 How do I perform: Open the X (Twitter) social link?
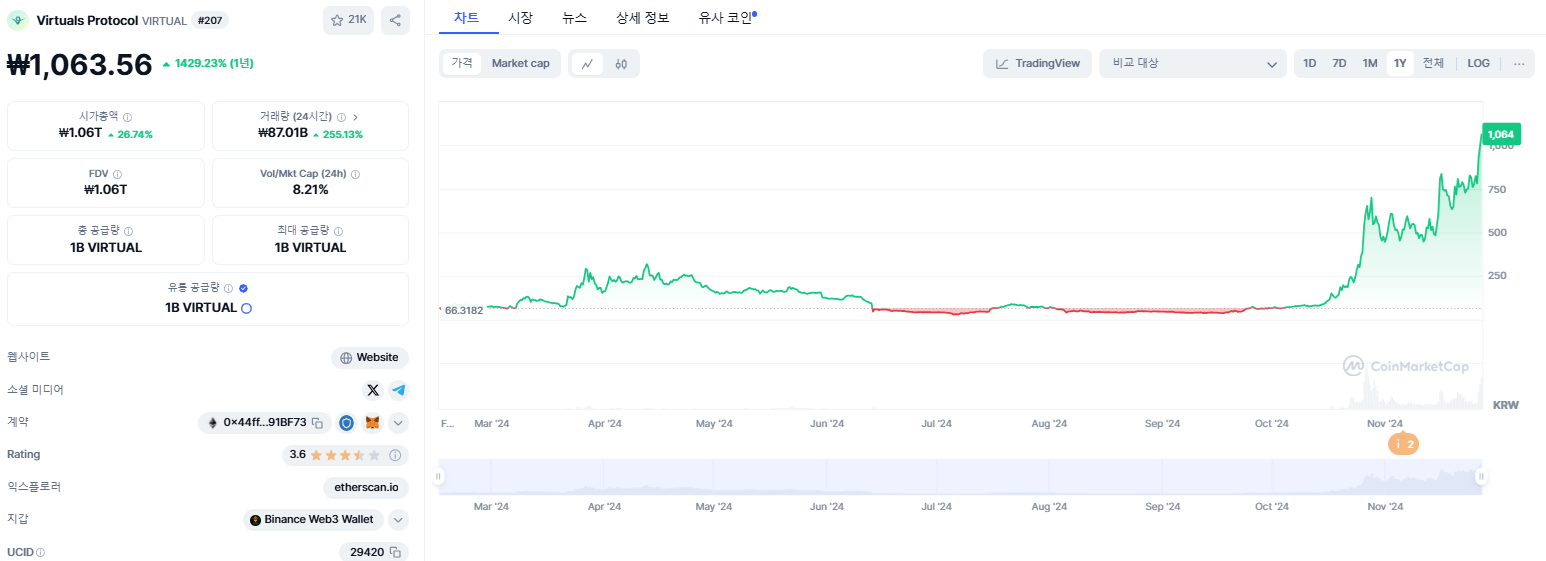click(x=373, y=390)
